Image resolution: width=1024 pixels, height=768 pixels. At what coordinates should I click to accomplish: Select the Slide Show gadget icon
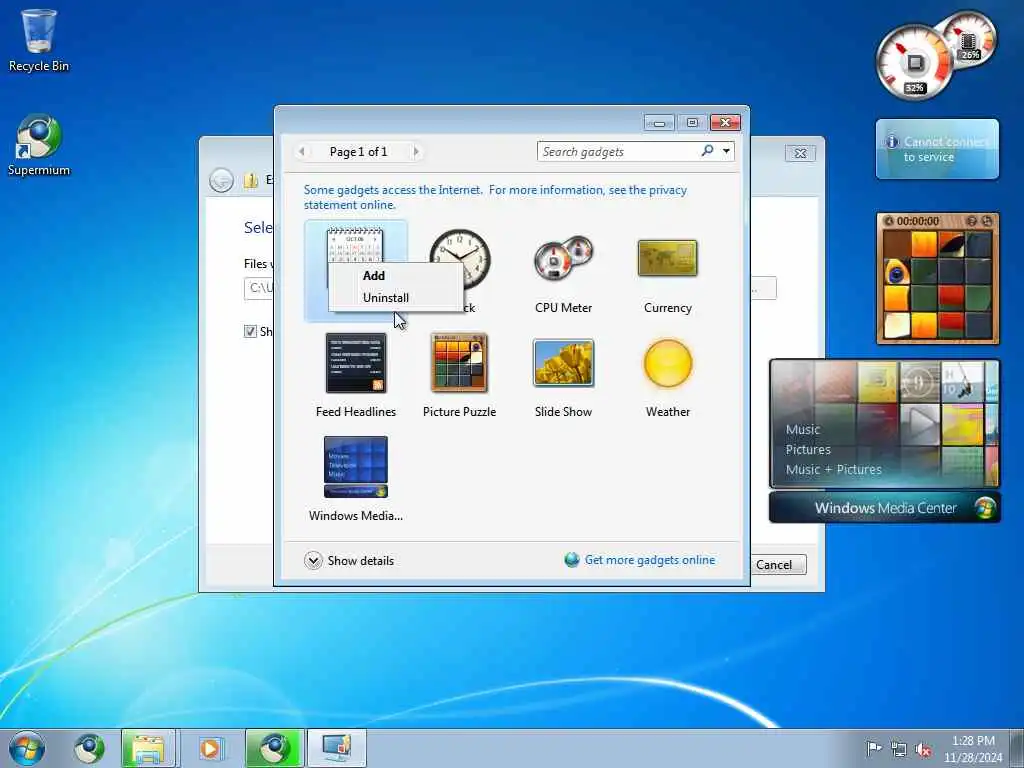click(563, 363)
